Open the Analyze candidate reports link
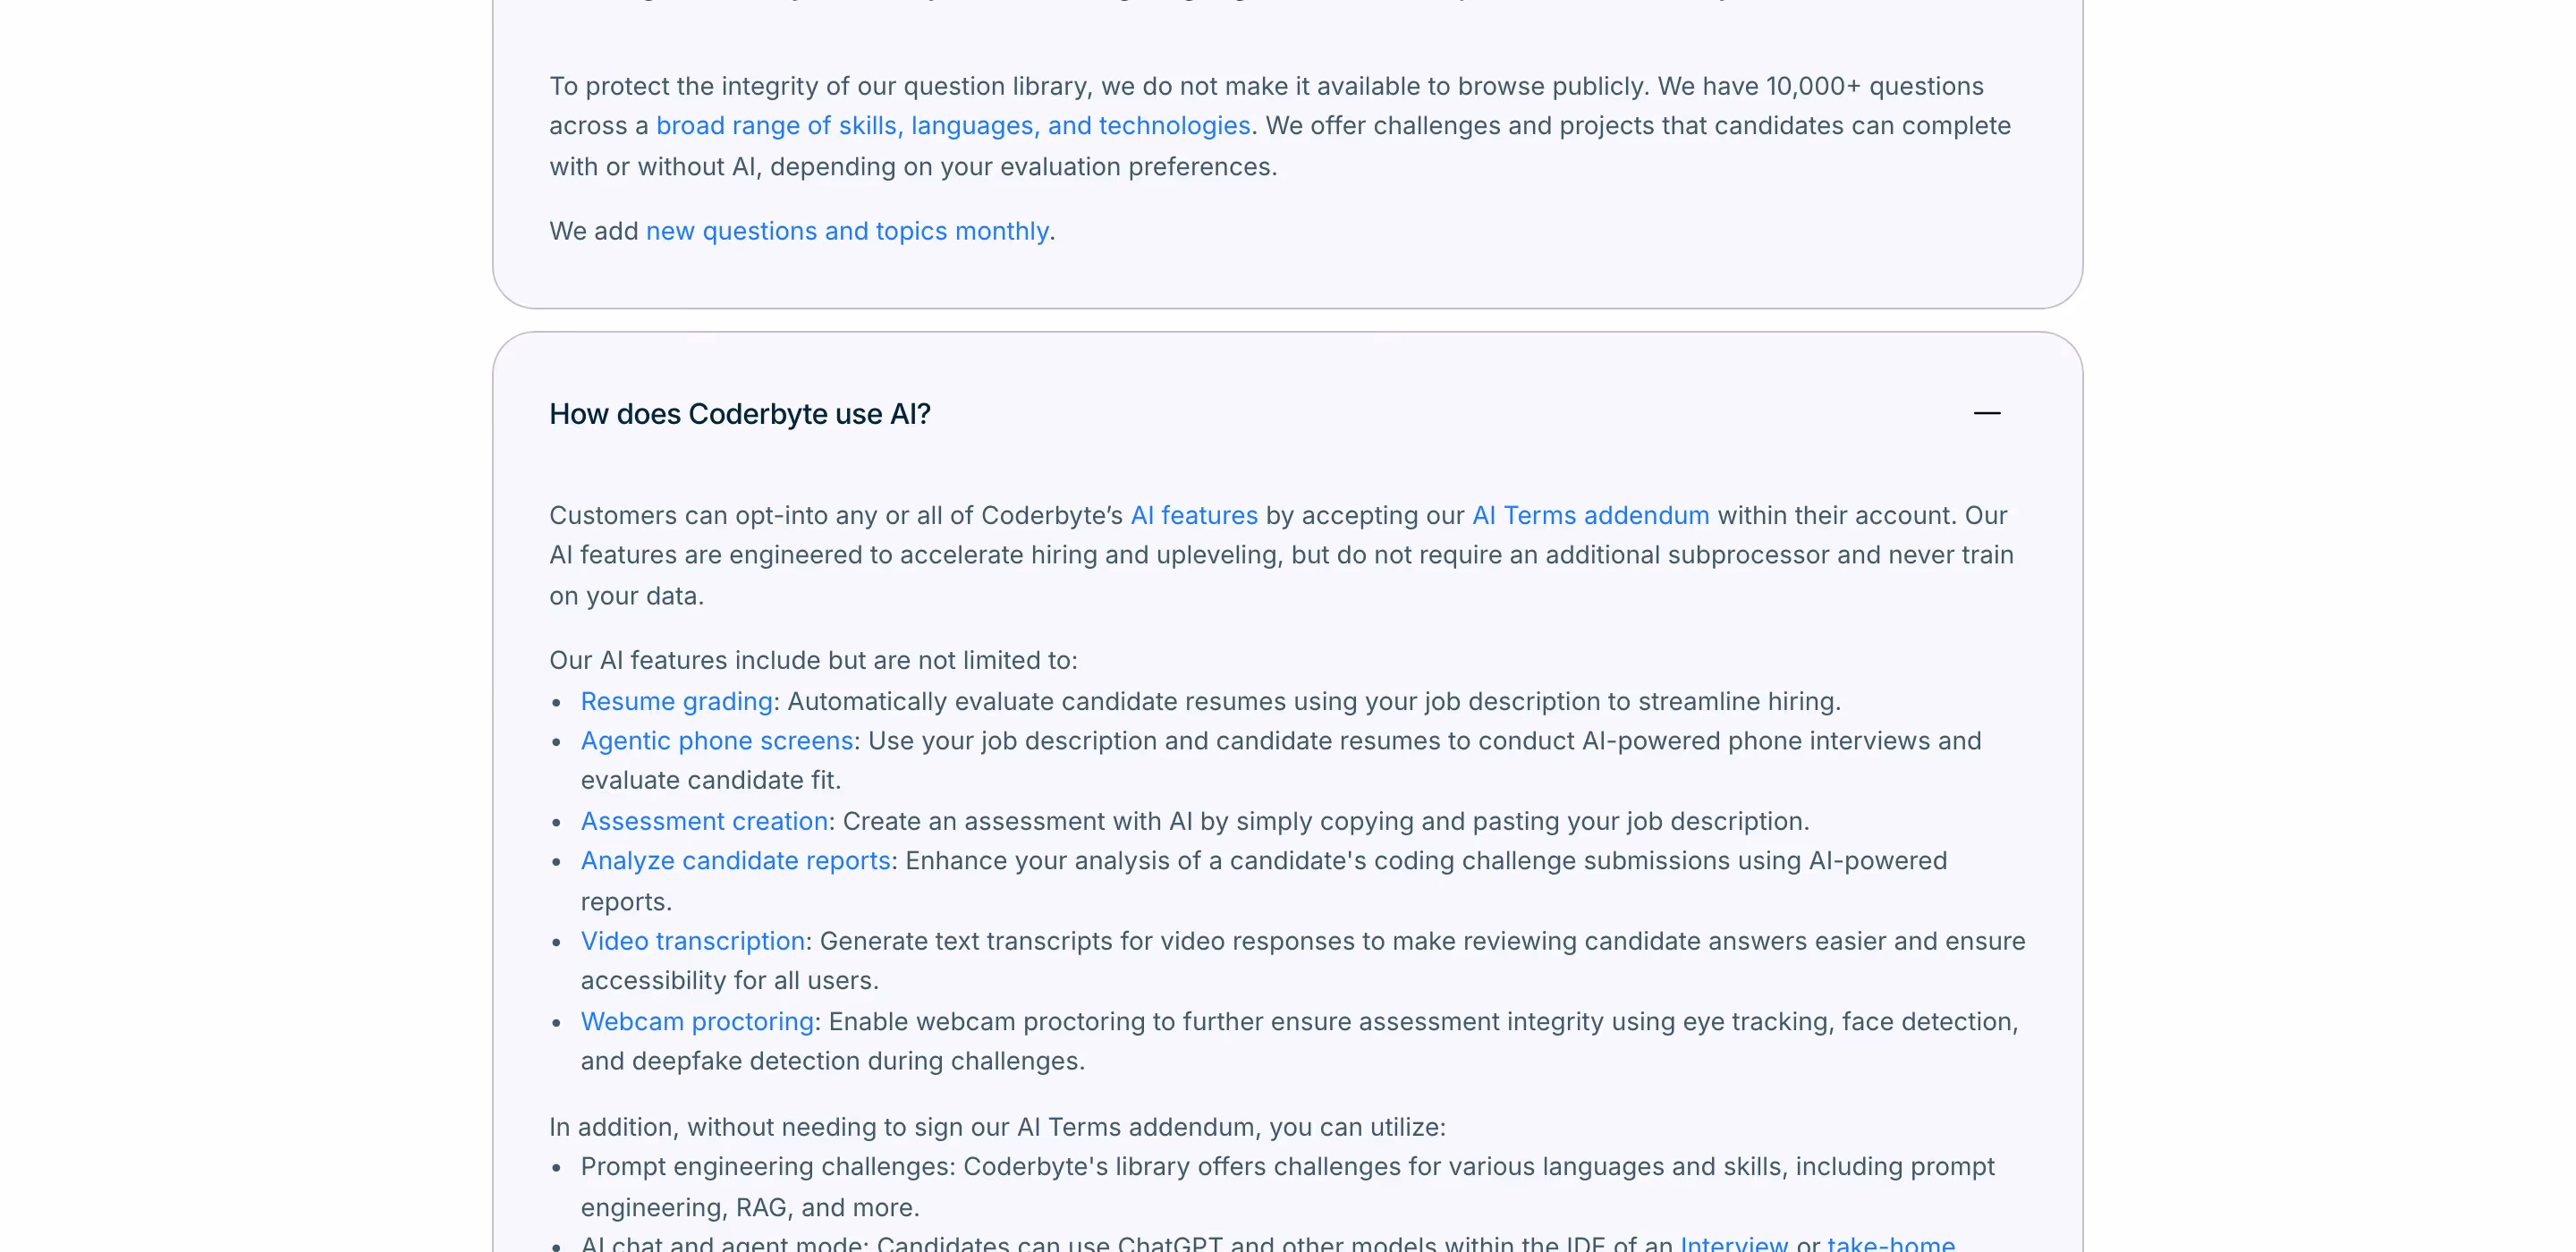This screenshot has width=2576, height=1252. 735,861
